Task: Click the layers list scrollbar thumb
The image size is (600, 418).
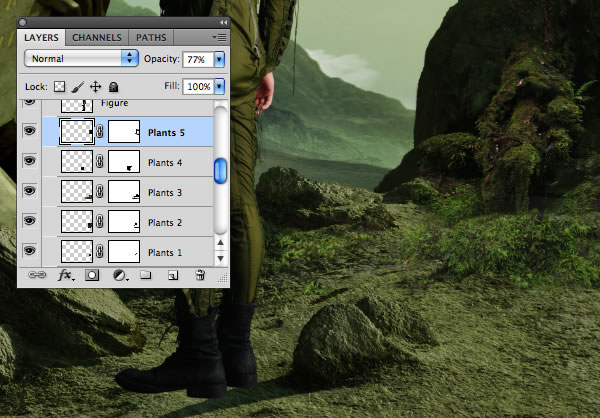Action: (x=220, y=171)
